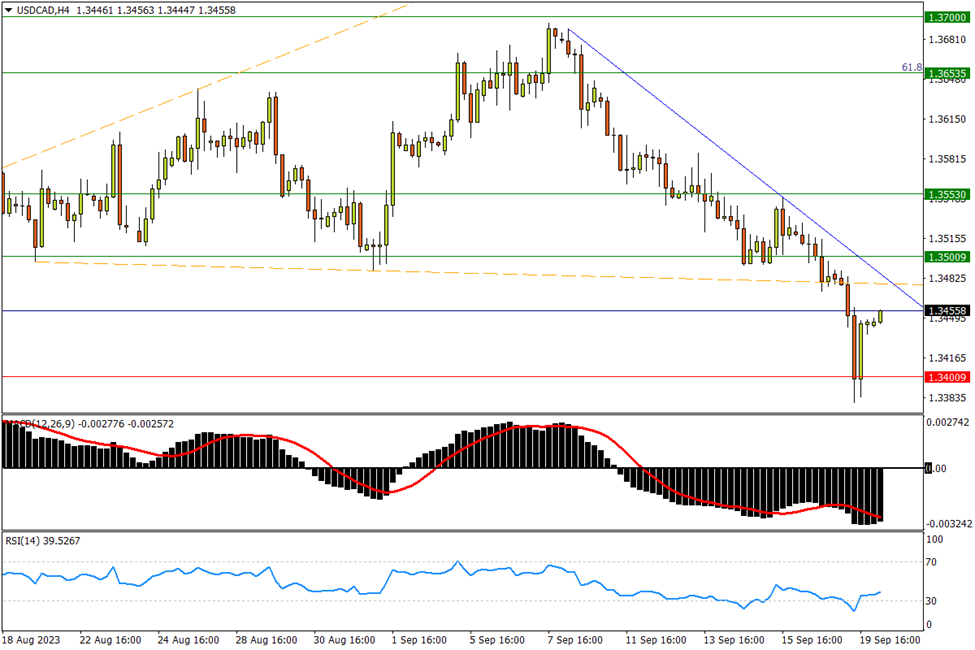This screenshot has height=650, width=975.
Task: Click the 18 Aug 2023 date label
Action: (30, 638)
